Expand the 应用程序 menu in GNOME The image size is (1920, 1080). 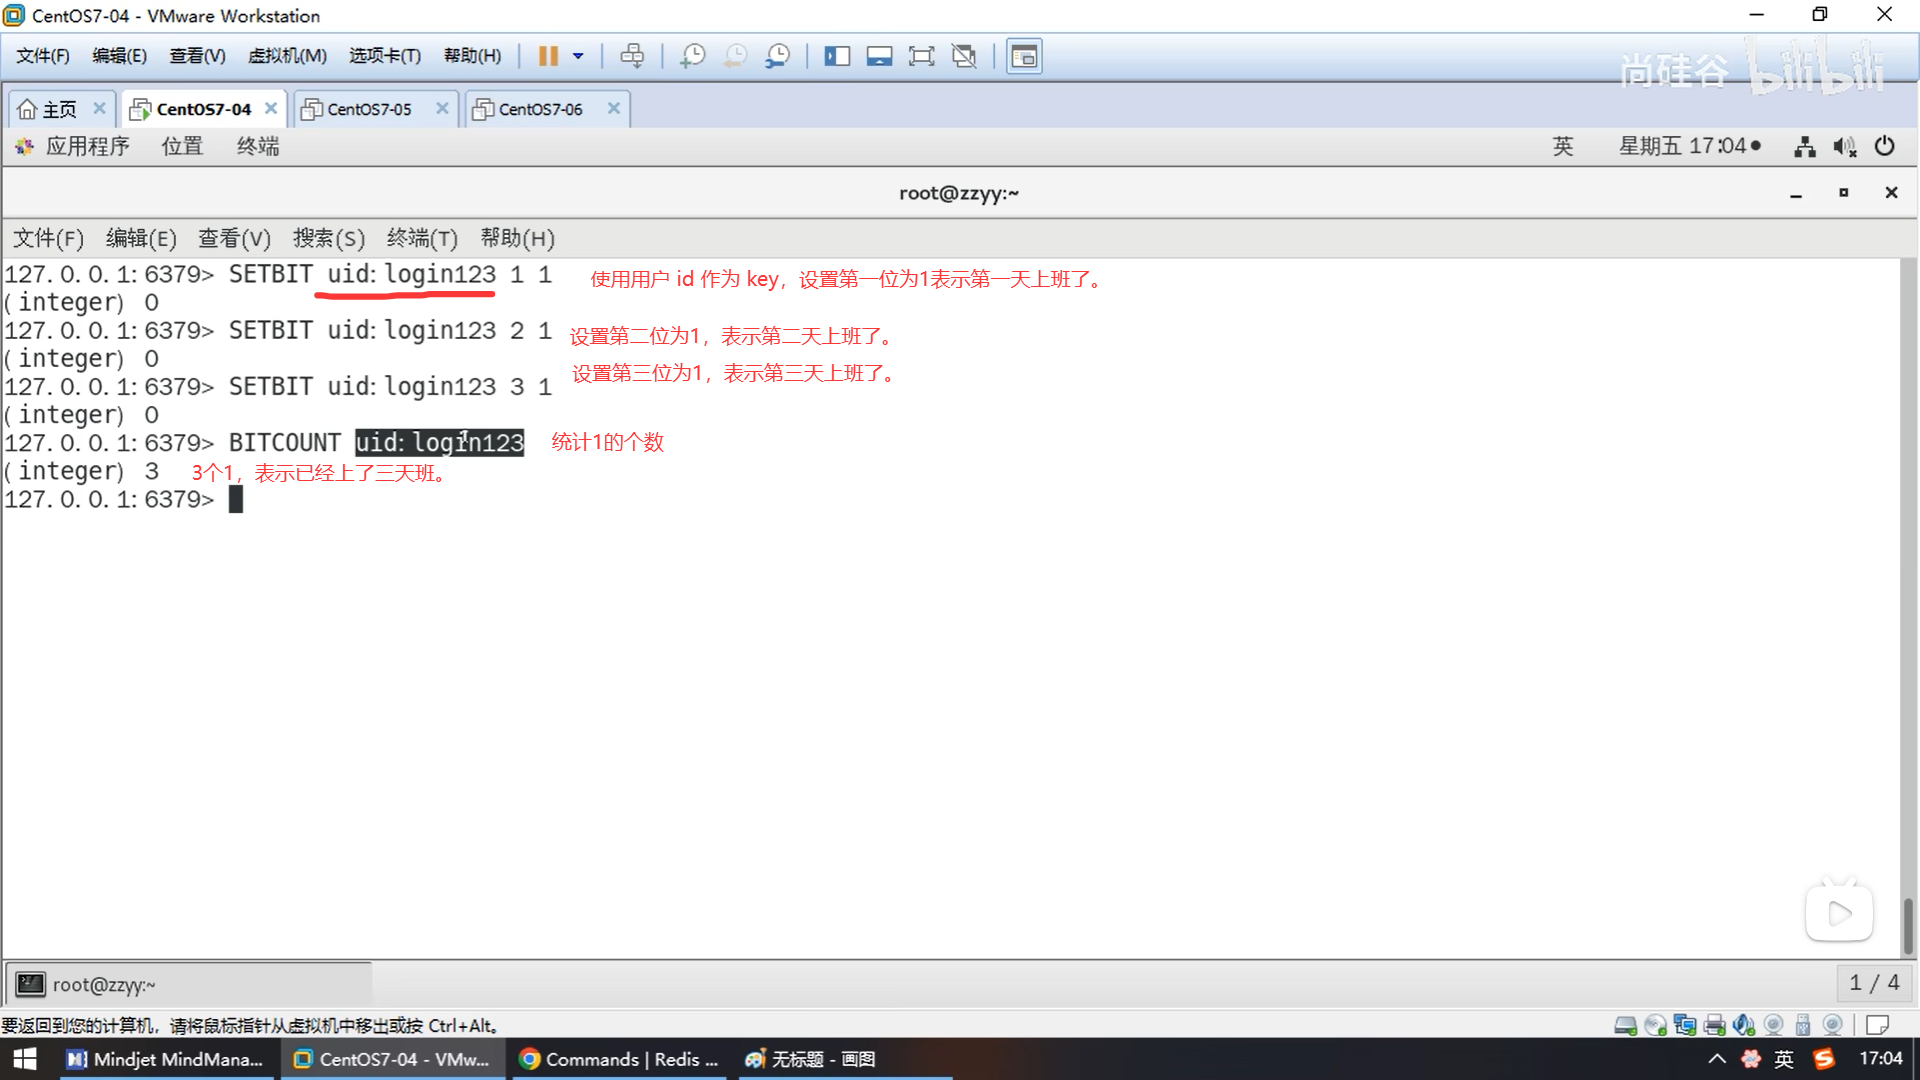point(87,146)
